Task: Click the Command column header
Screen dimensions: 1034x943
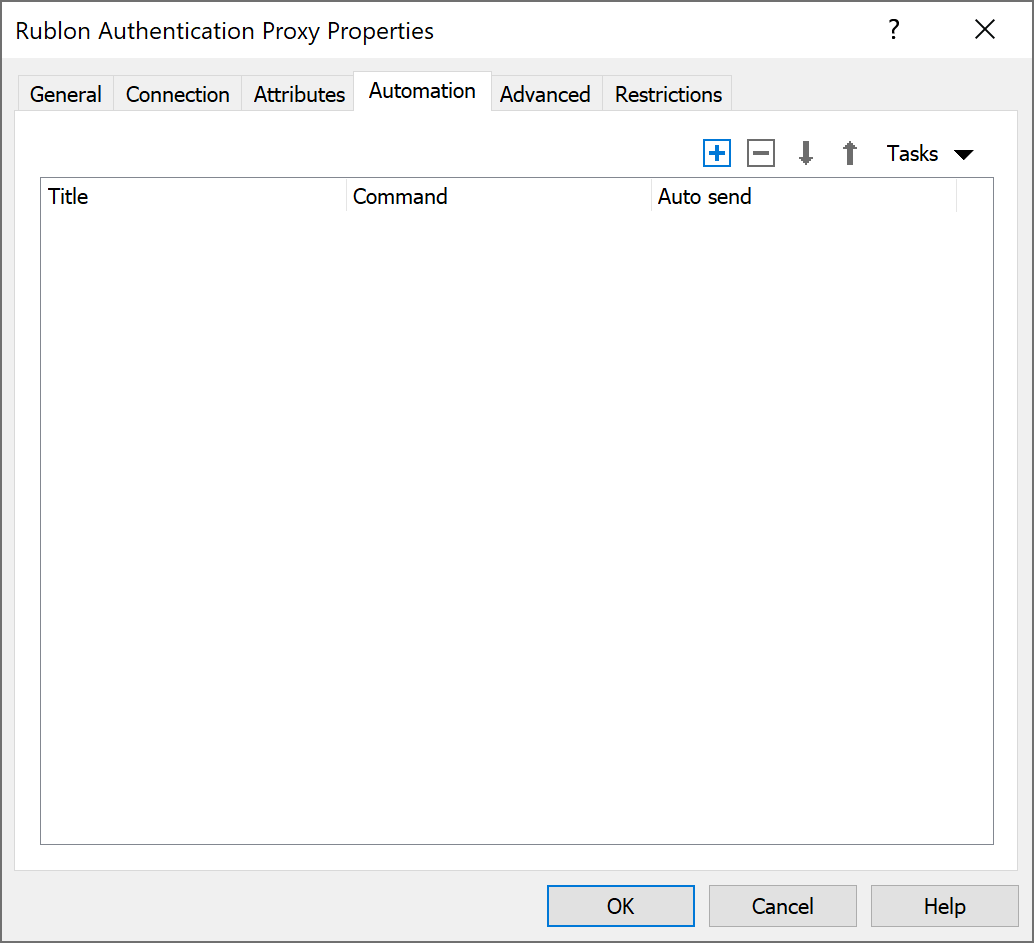Action: tap(498, 196)
